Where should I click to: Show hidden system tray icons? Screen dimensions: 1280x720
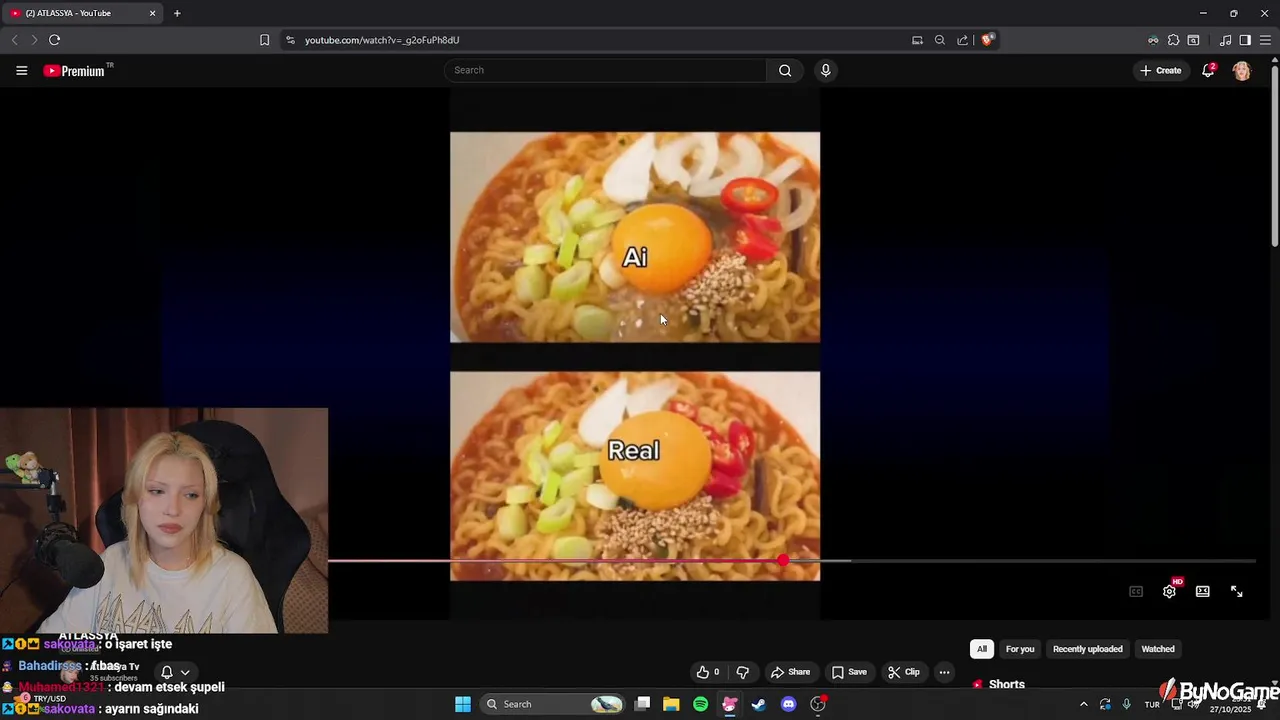pos(1083,704)
